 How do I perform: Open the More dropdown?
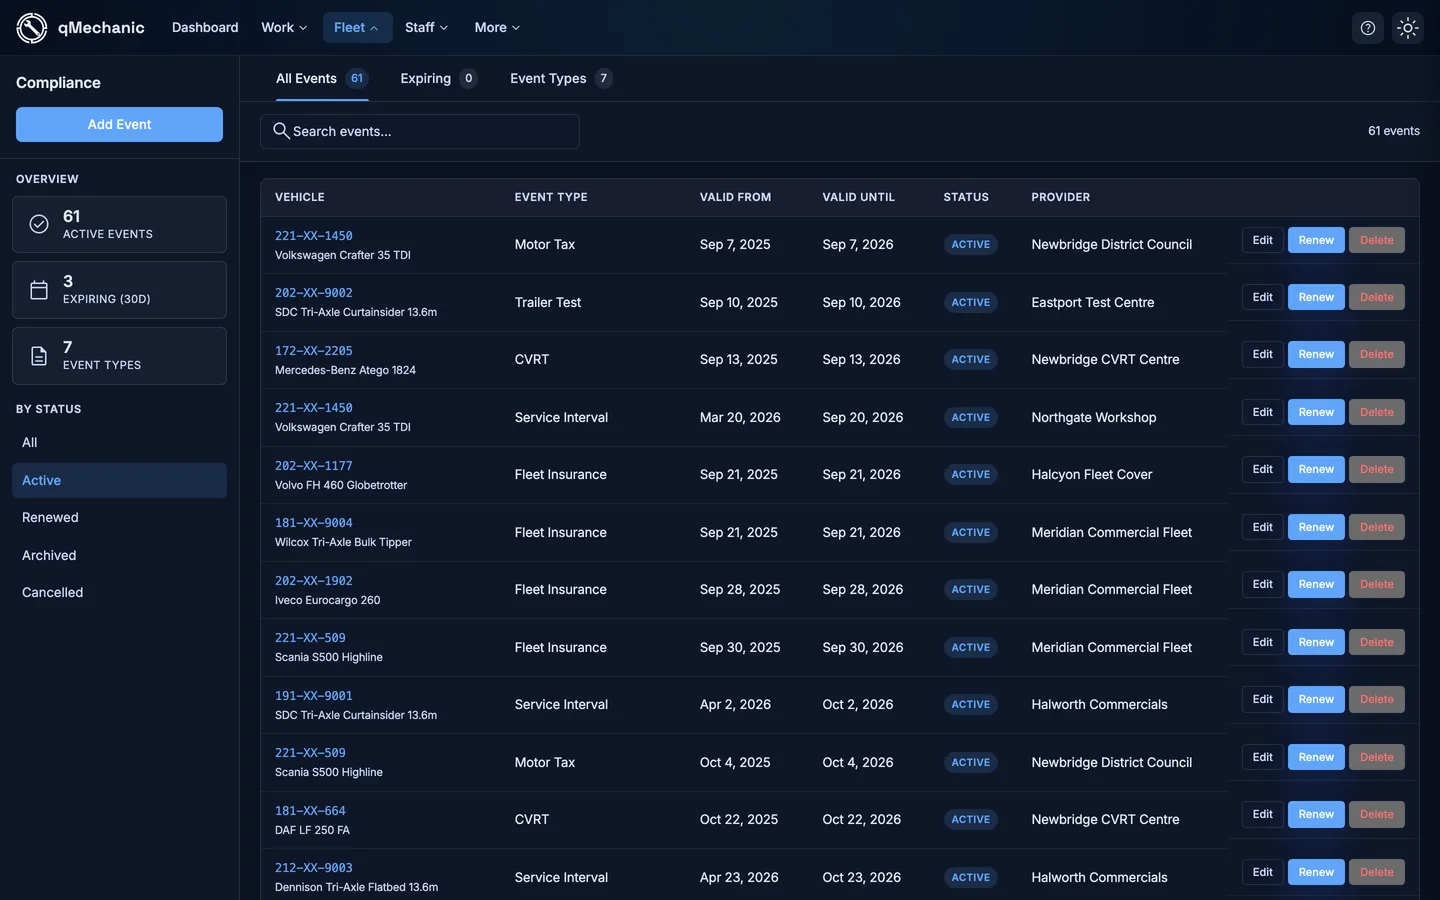497,28
